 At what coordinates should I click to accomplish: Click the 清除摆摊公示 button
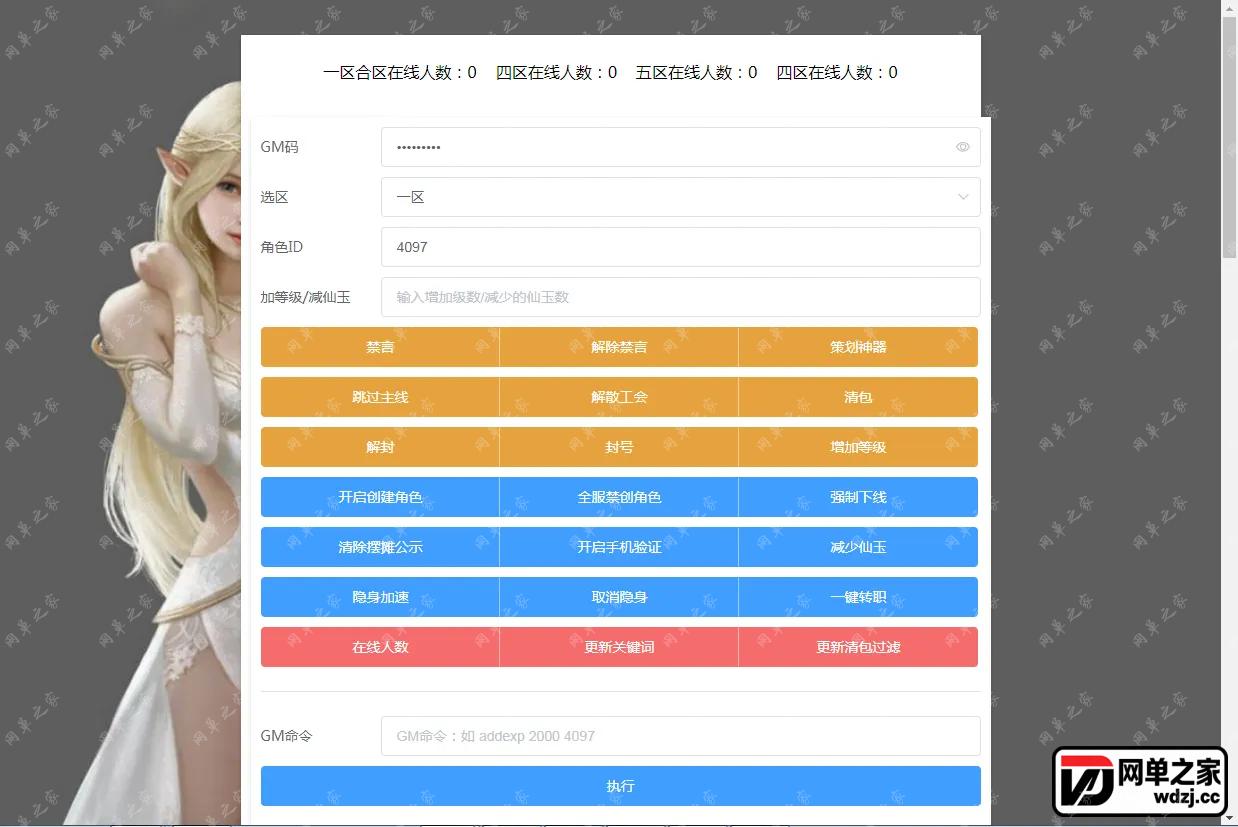380,547
